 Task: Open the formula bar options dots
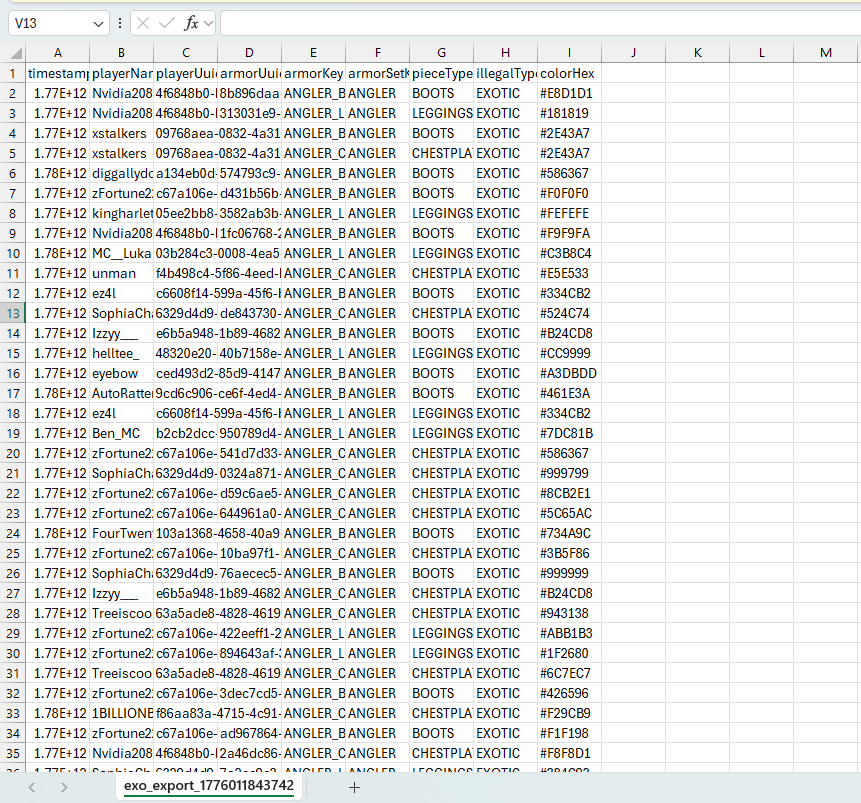pyautogui.click(x=120, y=23)
